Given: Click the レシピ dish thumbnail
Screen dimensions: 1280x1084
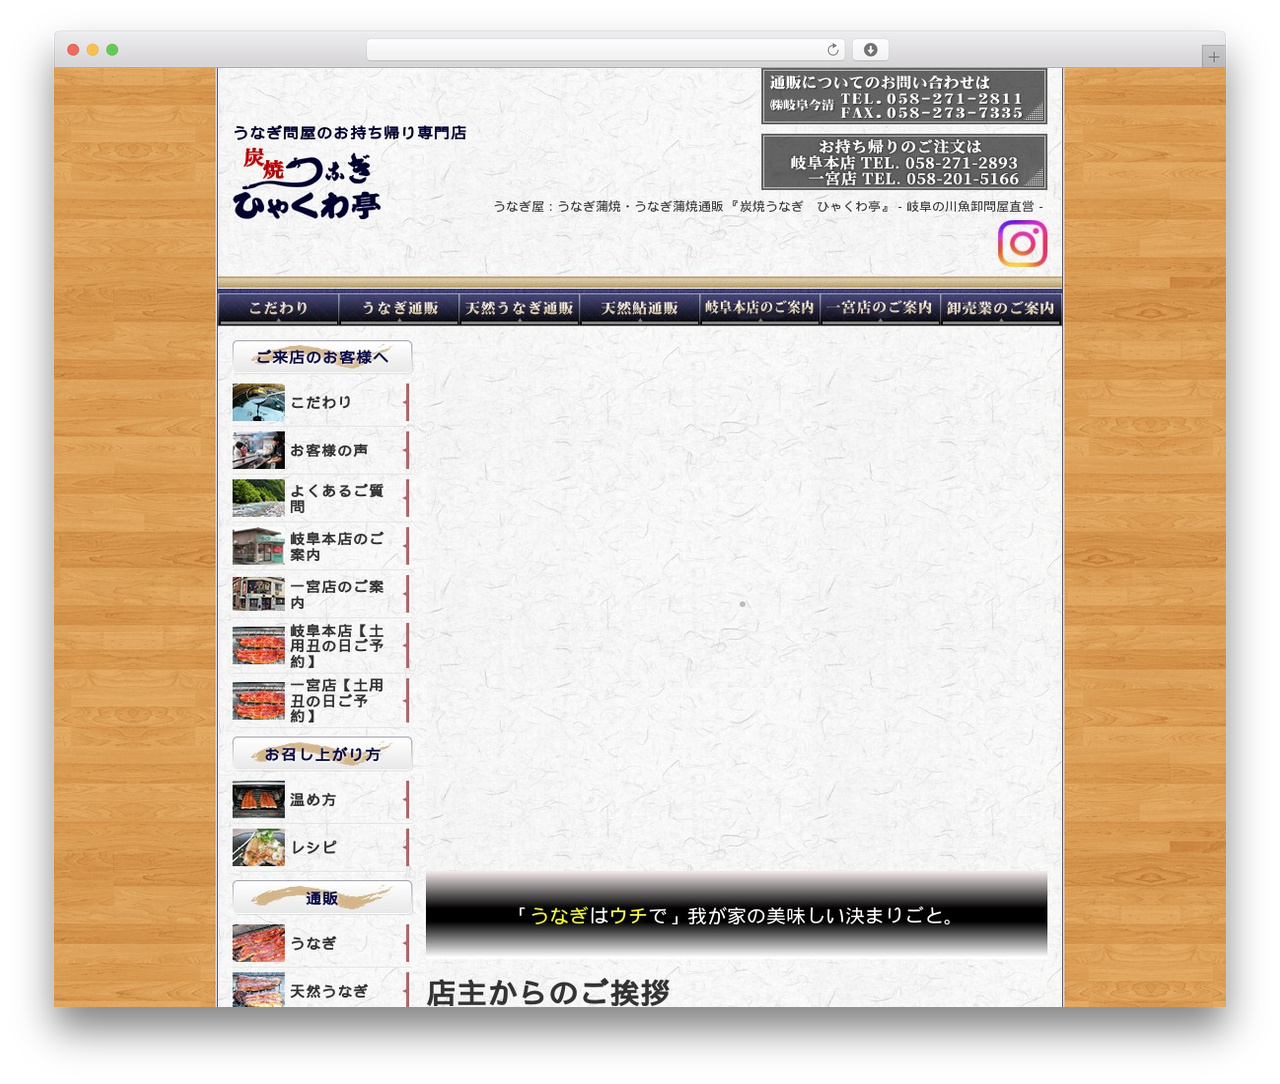Looking at the screenshot, I should 258,847.
